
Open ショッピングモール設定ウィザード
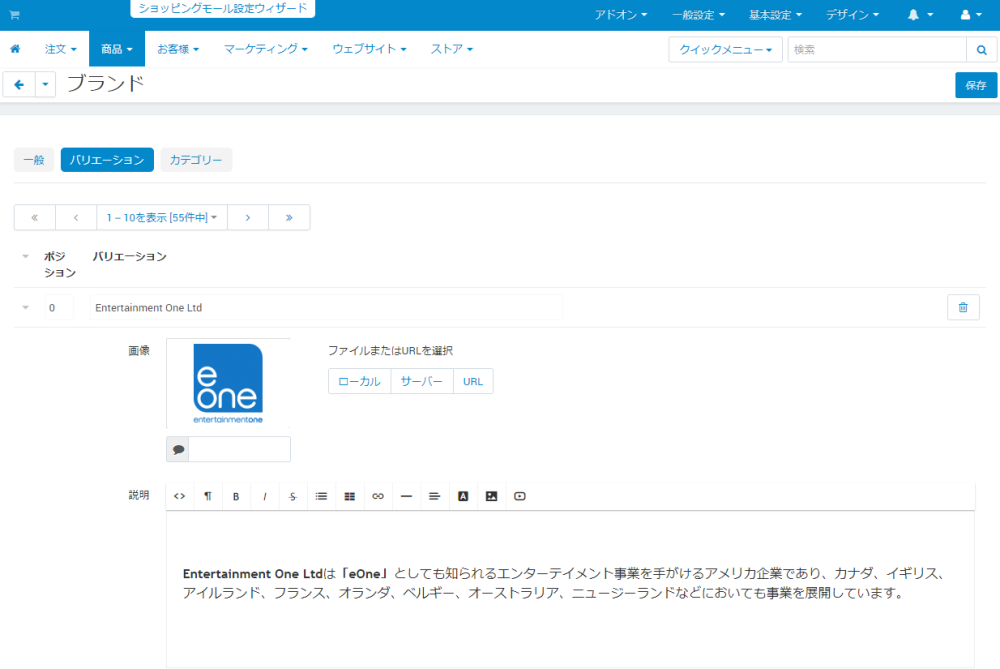[x=223, y=8]
